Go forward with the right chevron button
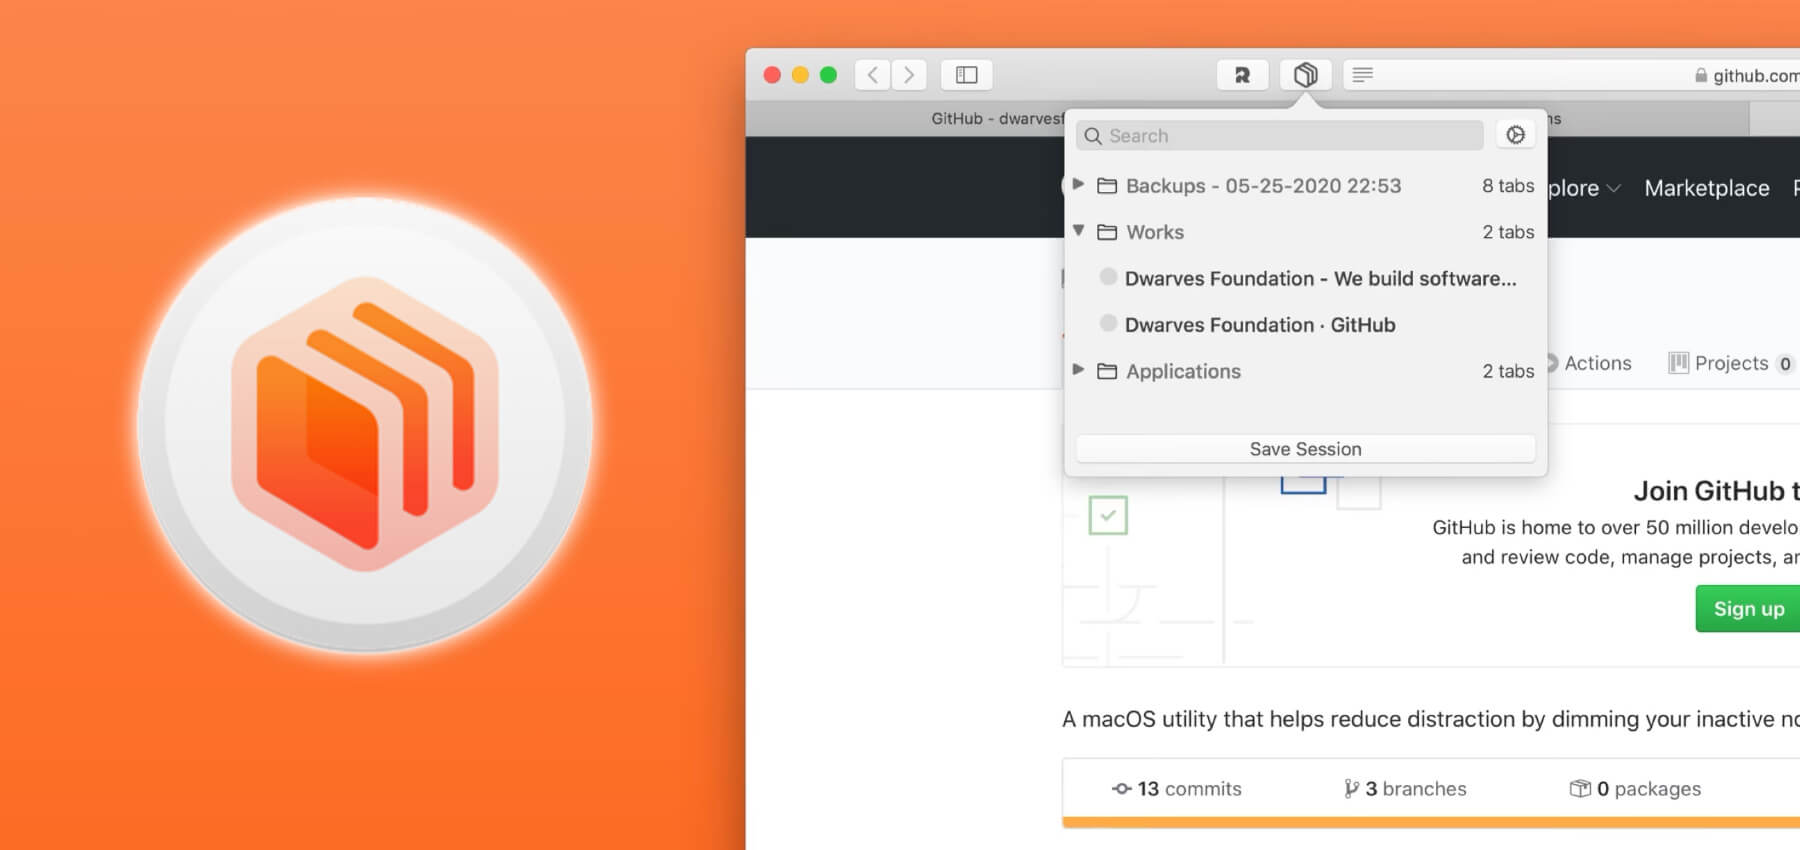The height and width of the screenshot is (850, 1800). [x=909, y=75]
